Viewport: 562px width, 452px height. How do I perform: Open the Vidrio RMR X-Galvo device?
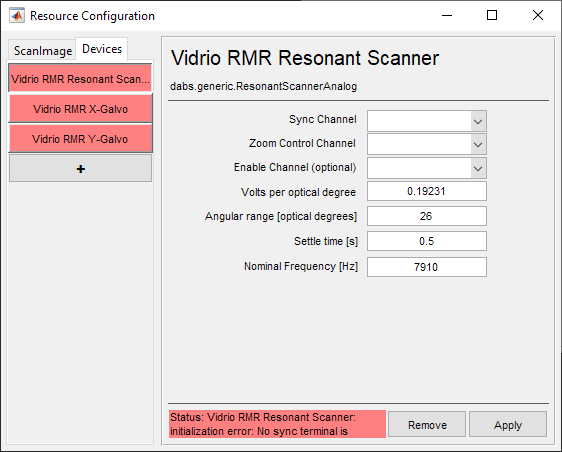click(80, 109)
